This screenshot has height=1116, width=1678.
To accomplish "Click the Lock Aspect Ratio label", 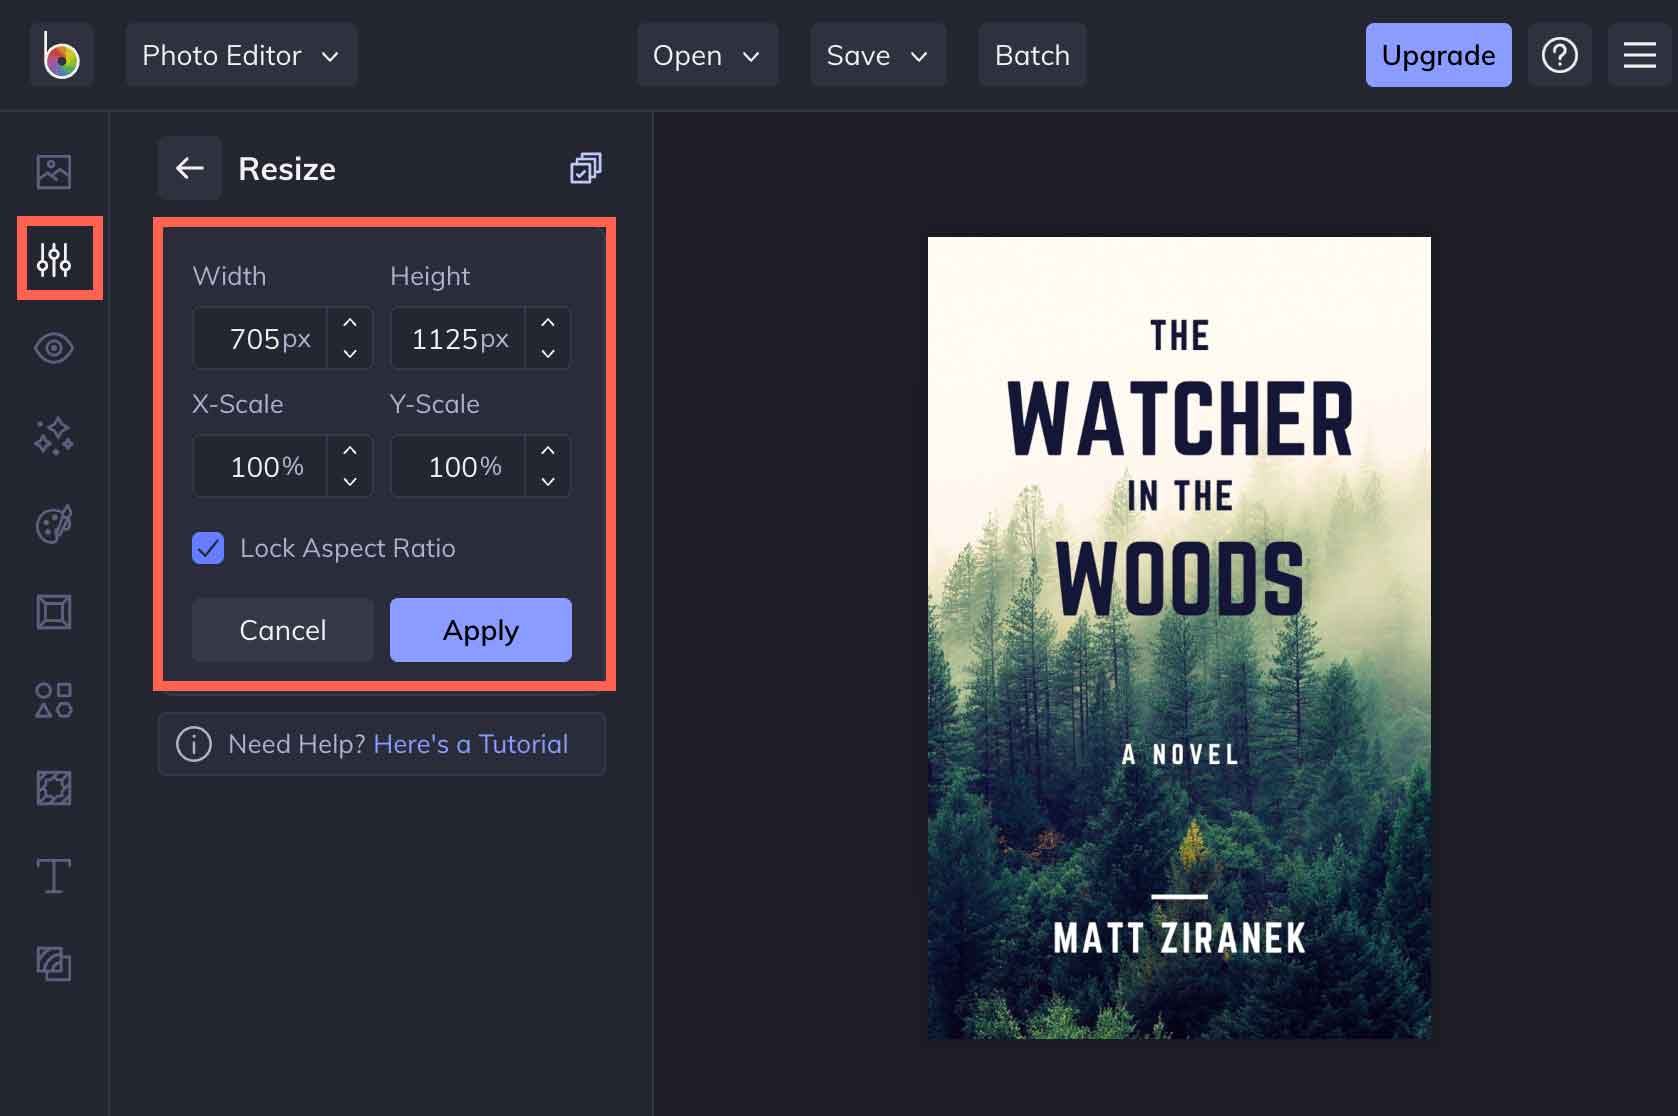I will coord(347,548).
